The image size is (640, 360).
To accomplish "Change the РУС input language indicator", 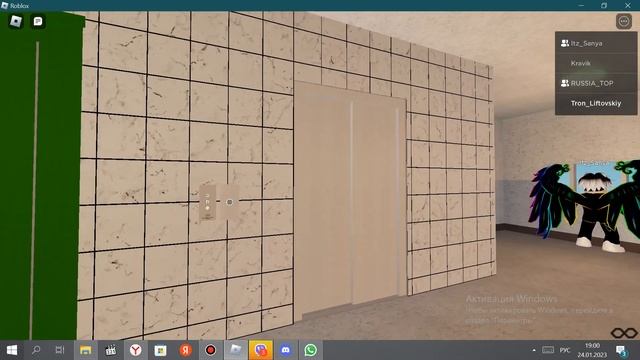I will (x=565, y=350).
